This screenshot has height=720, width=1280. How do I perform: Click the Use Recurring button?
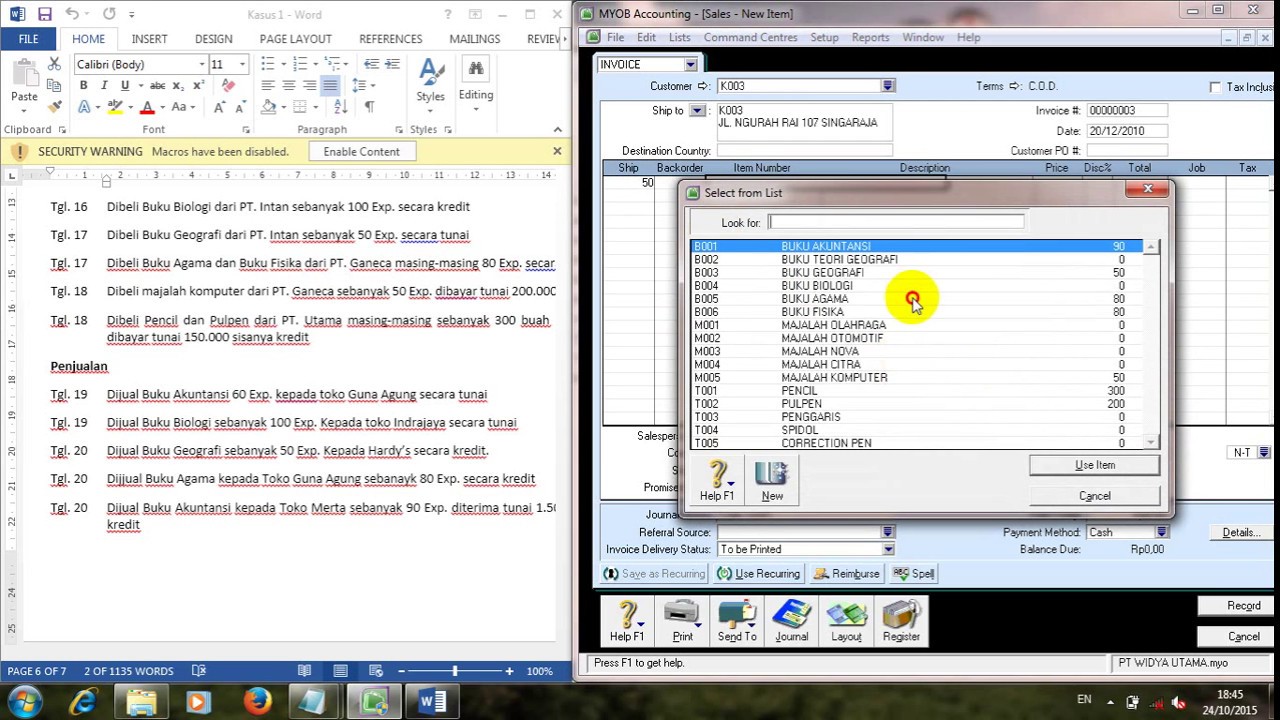pos(758,574)
